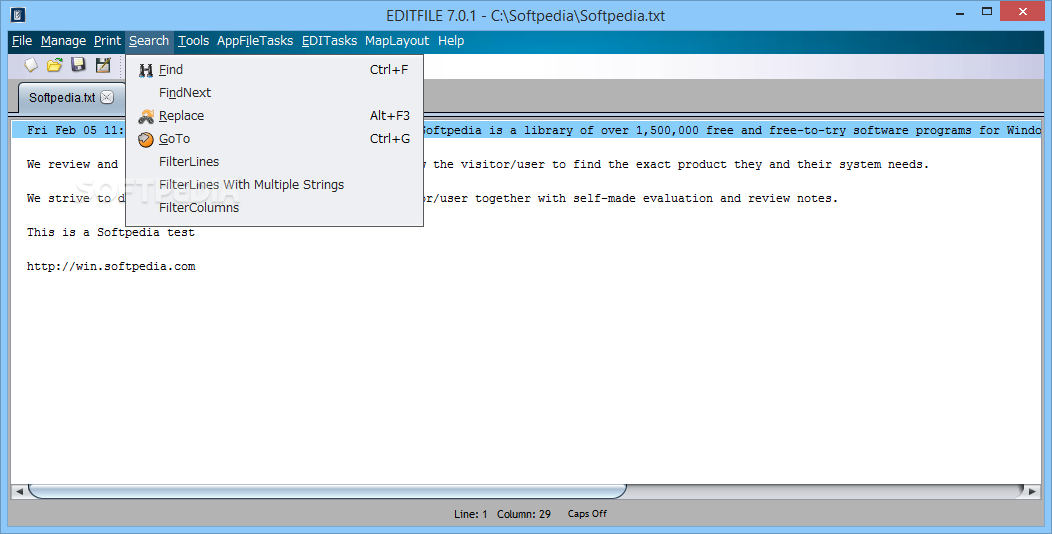
Task: Click the 'This is a Softpedia test' line
Action: 111,232
